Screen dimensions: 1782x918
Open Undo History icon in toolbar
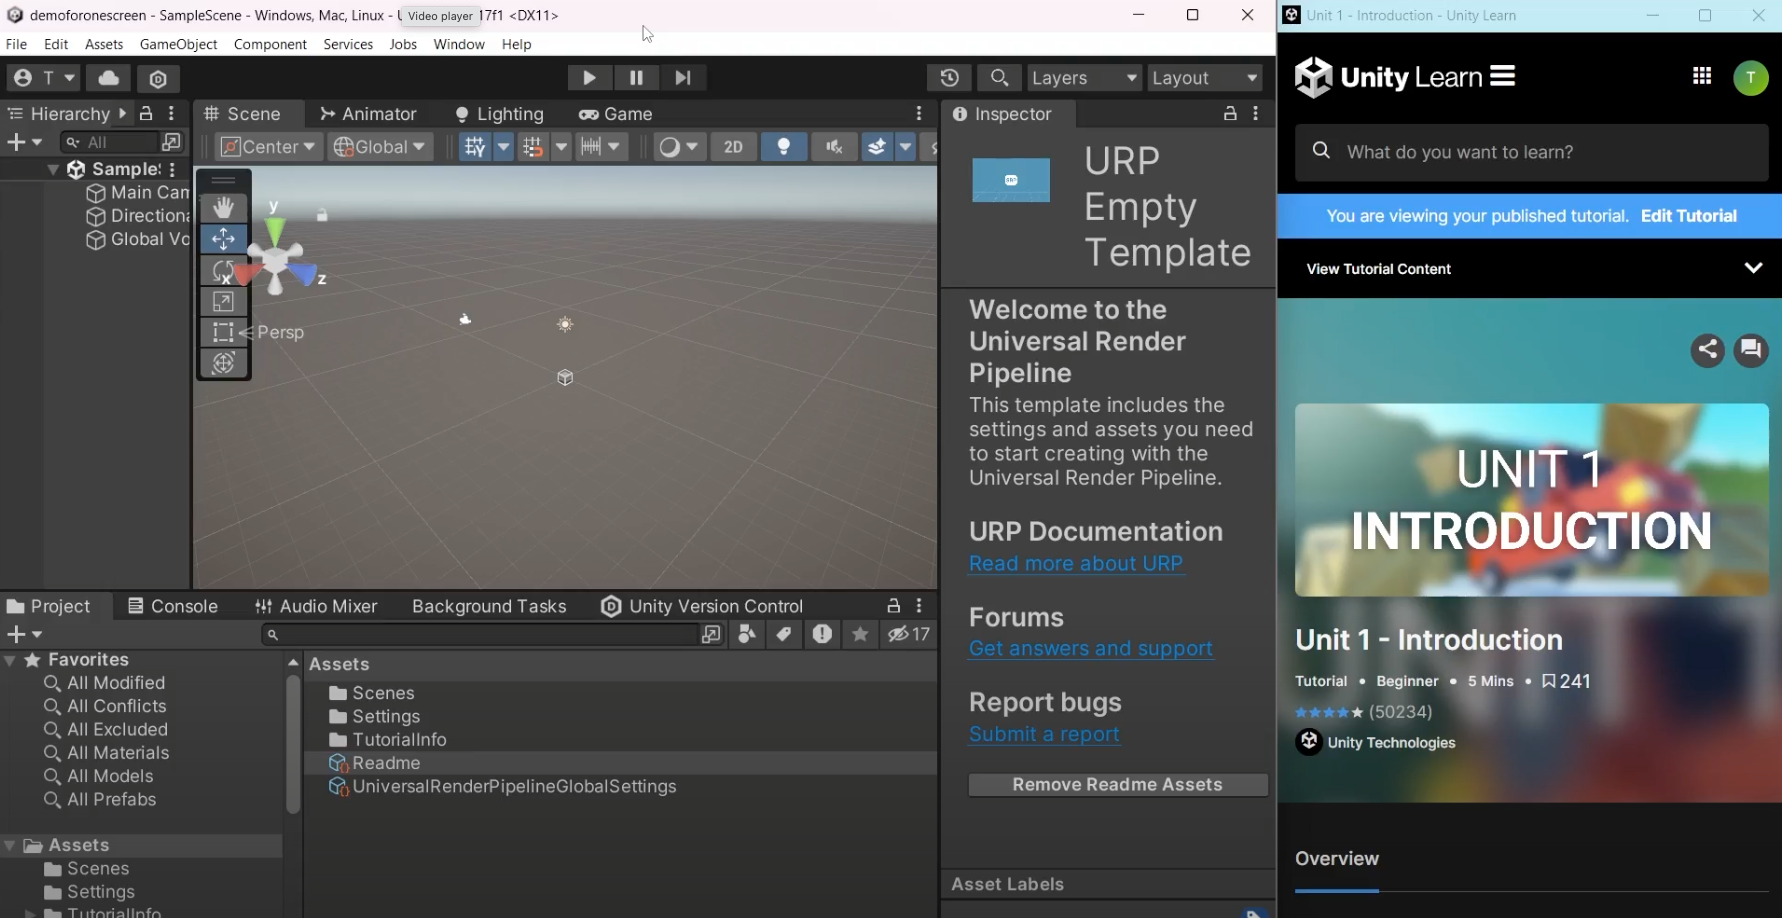pos(949,78)
